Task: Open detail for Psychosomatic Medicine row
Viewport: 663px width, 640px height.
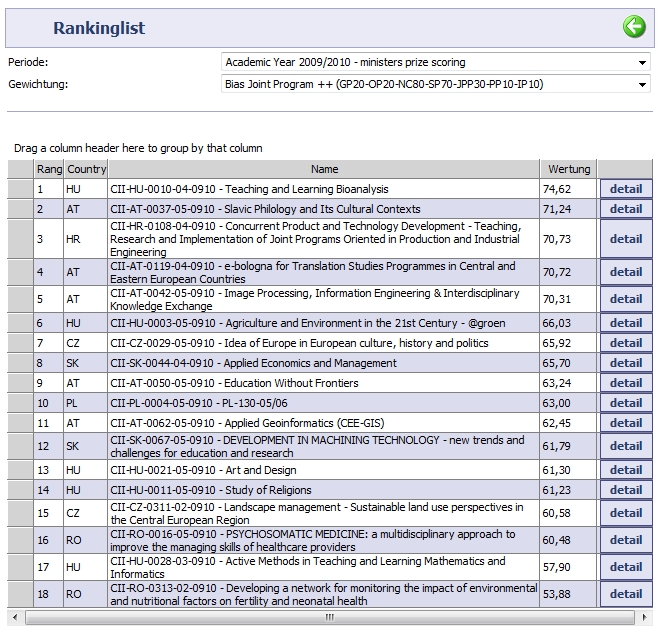Action: [626, 540]
